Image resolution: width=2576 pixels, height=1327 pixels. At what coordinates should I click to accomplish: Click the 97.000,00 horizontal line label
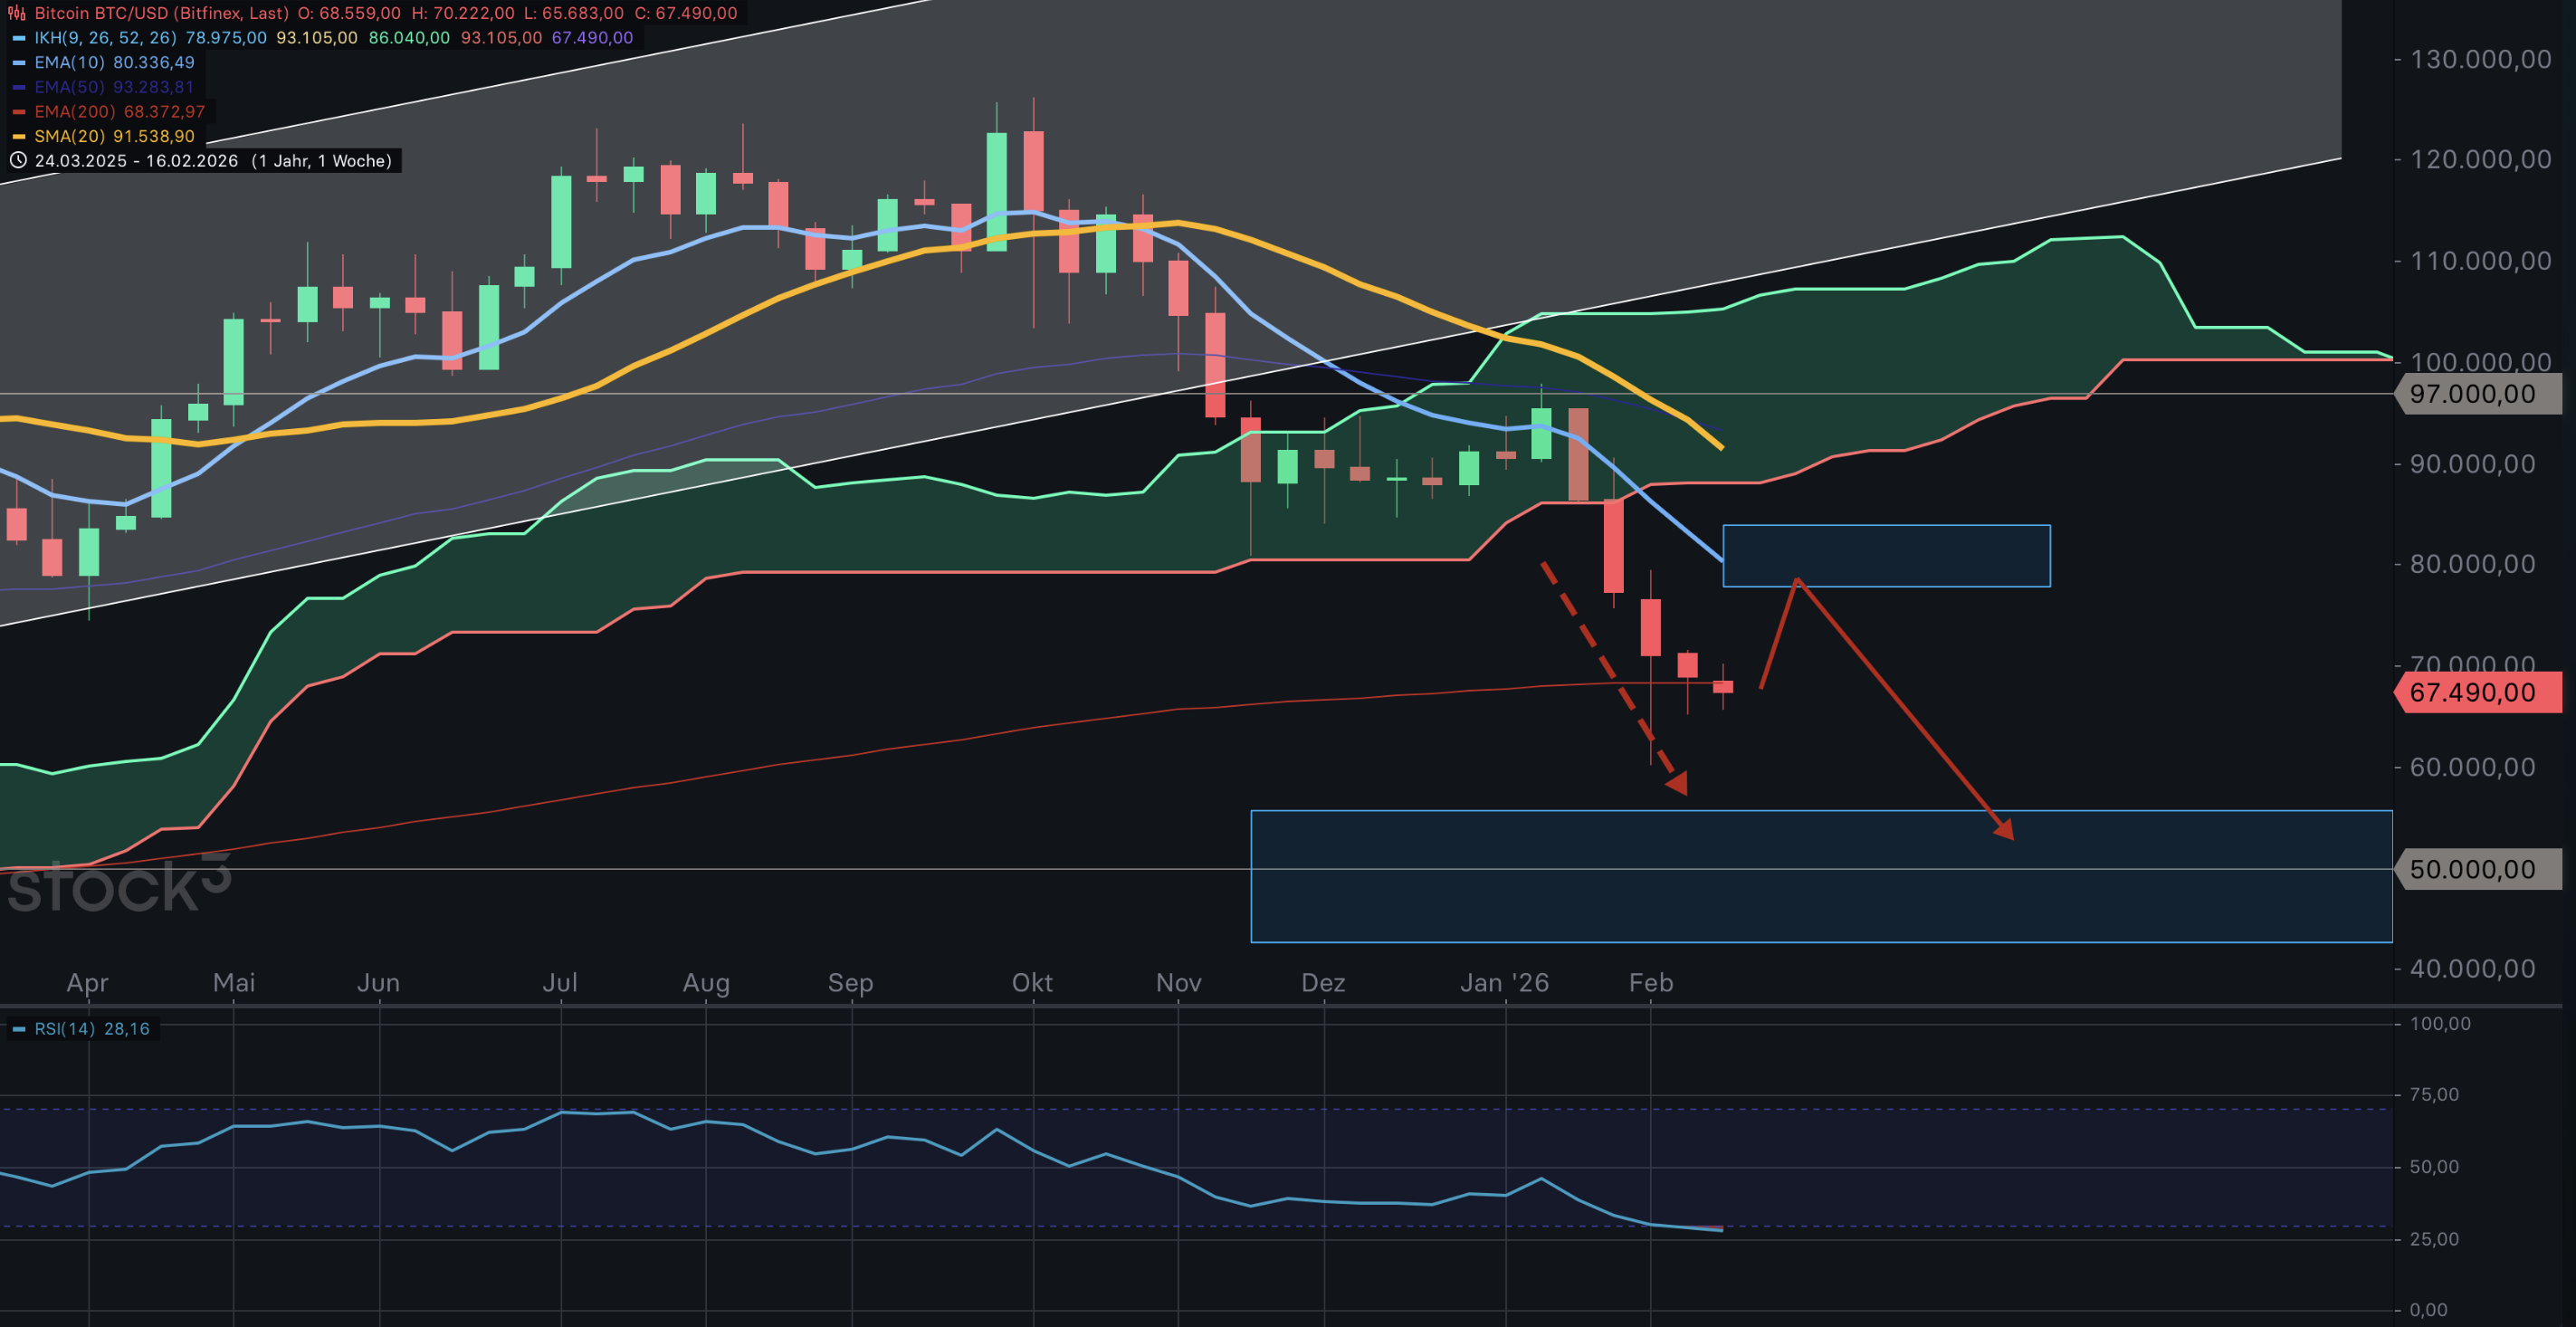(x=2476, y=394)
